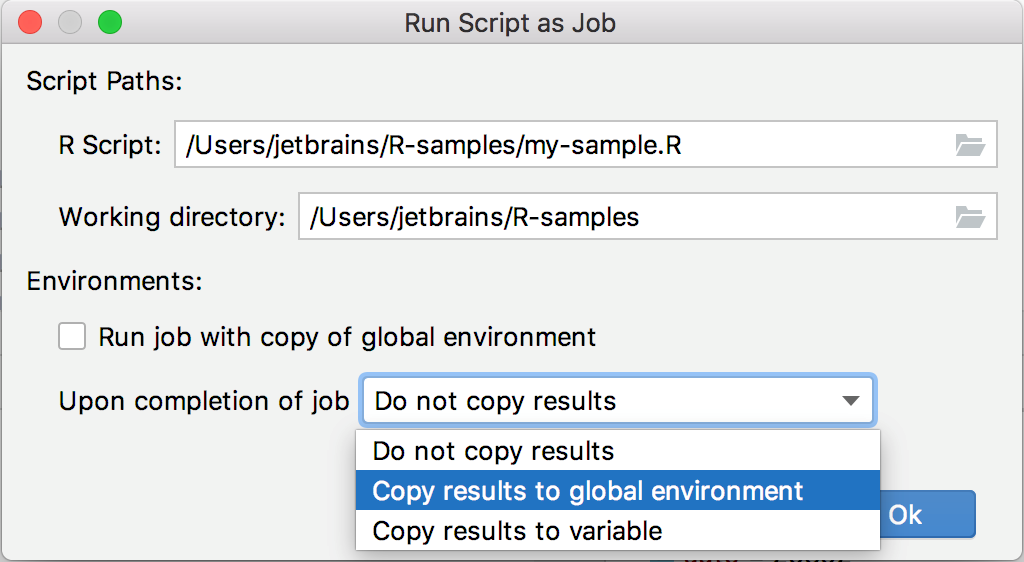1024x562 pixels.
Task: Click inside the Working directory text field
Action: (x=620, y=217)
